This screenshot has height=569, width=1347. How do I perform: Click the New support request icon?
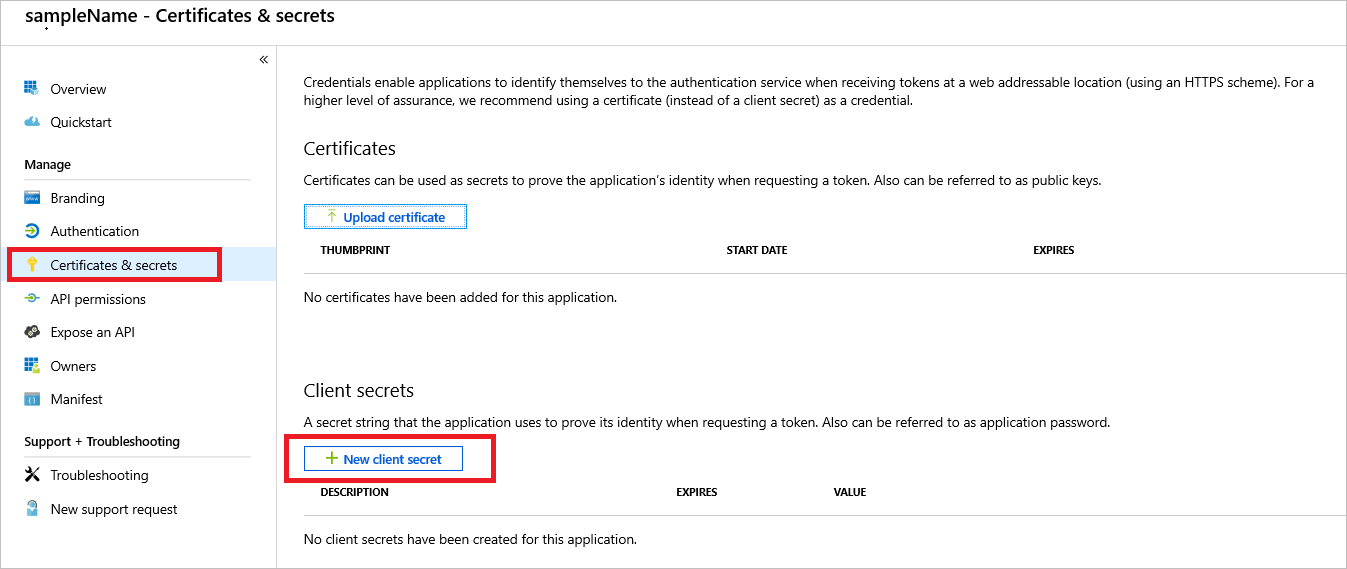pos(31,509)
